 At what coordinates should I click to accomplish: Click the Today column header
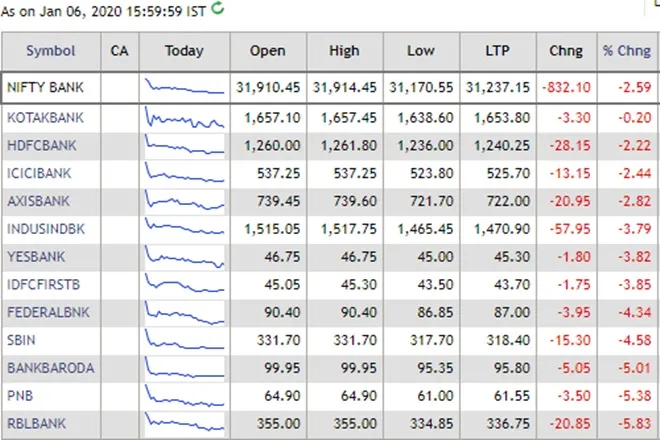coord(184,51)
